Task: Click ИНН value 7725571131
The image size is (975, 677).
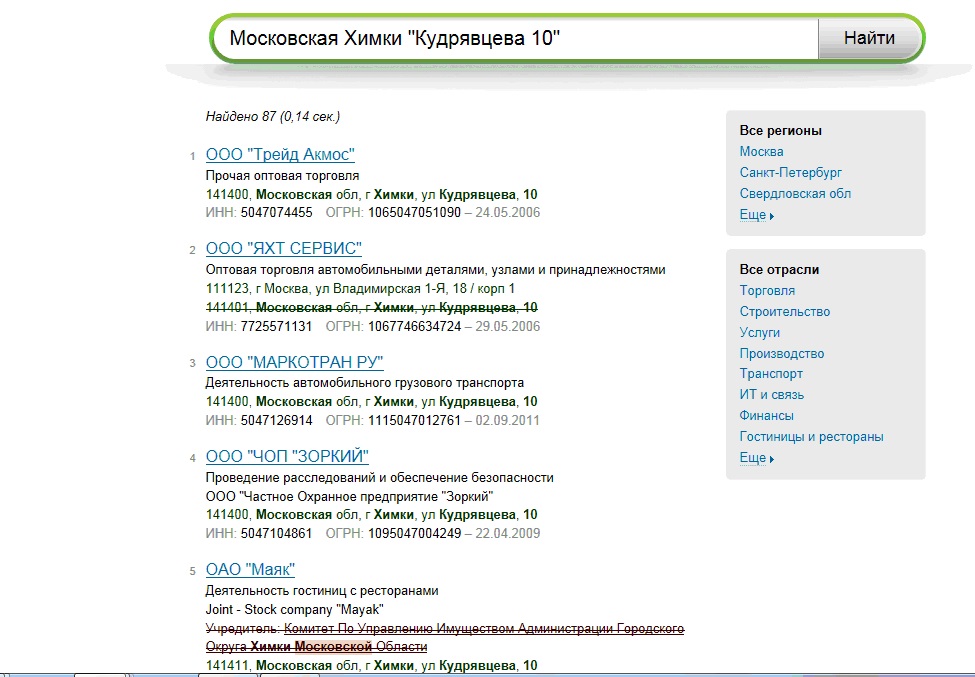Action: [277, 326]
